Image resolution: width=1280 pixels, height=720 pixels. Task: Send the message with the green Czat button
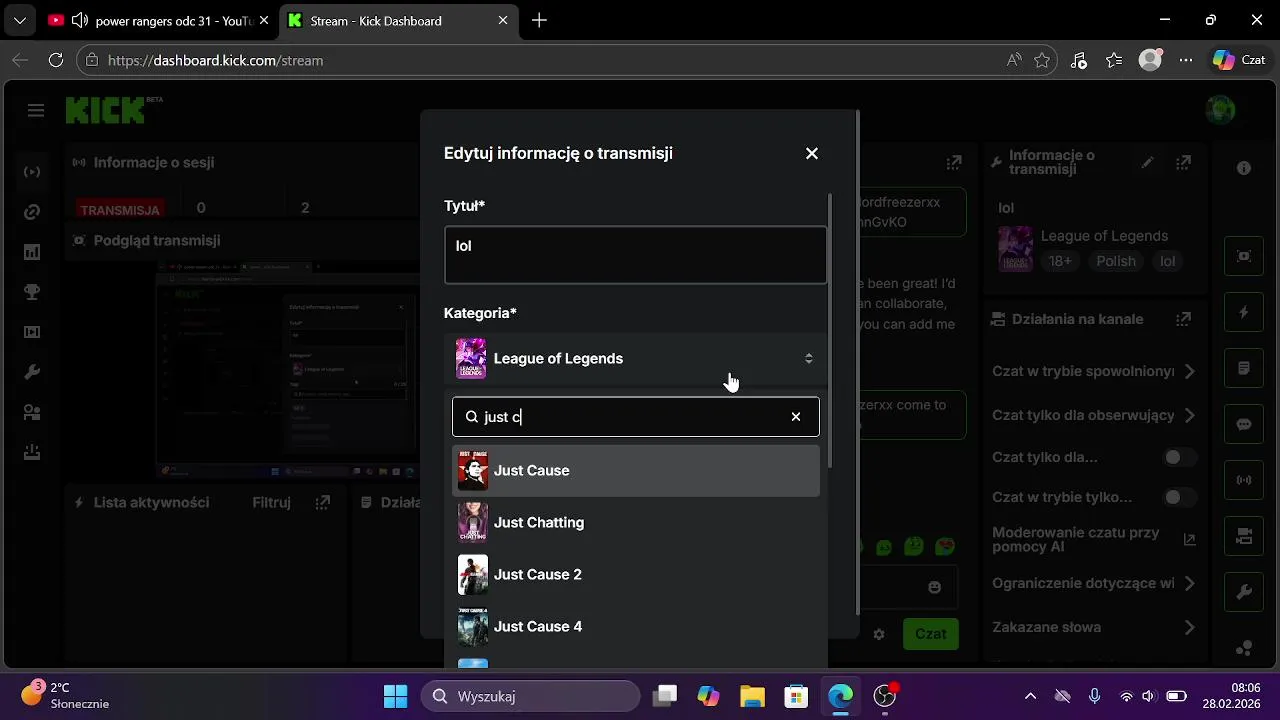point(930,634)
